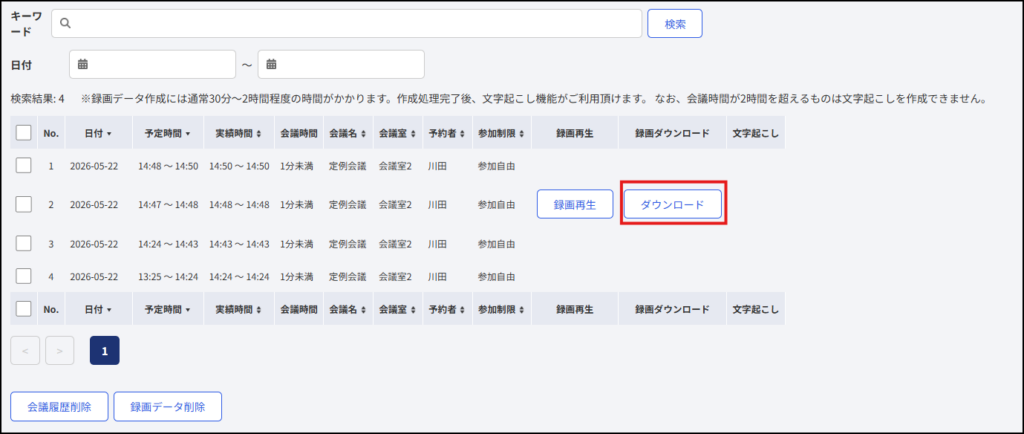1024x434 pixels.
Task: Sort by 参加制限 in top header
Action: point(502,133)
